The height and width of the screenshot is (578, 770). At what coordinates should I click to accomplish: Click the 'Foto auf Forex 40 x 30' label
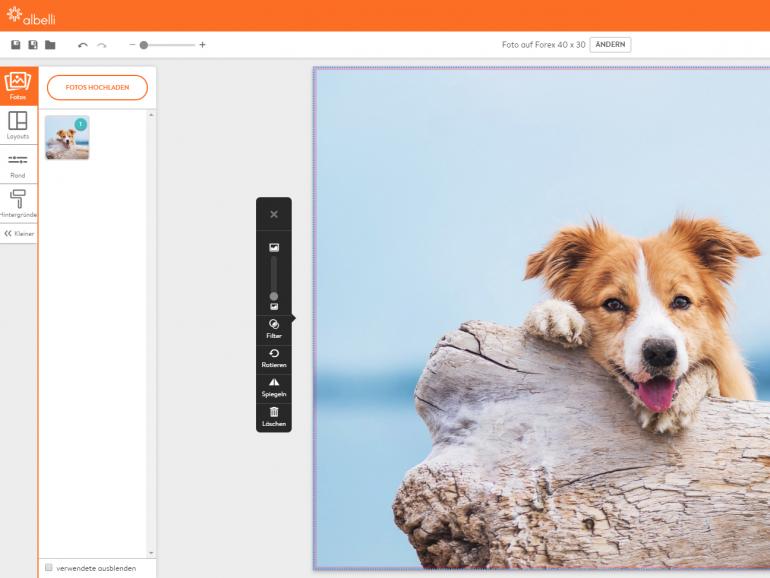coord(544,45)
